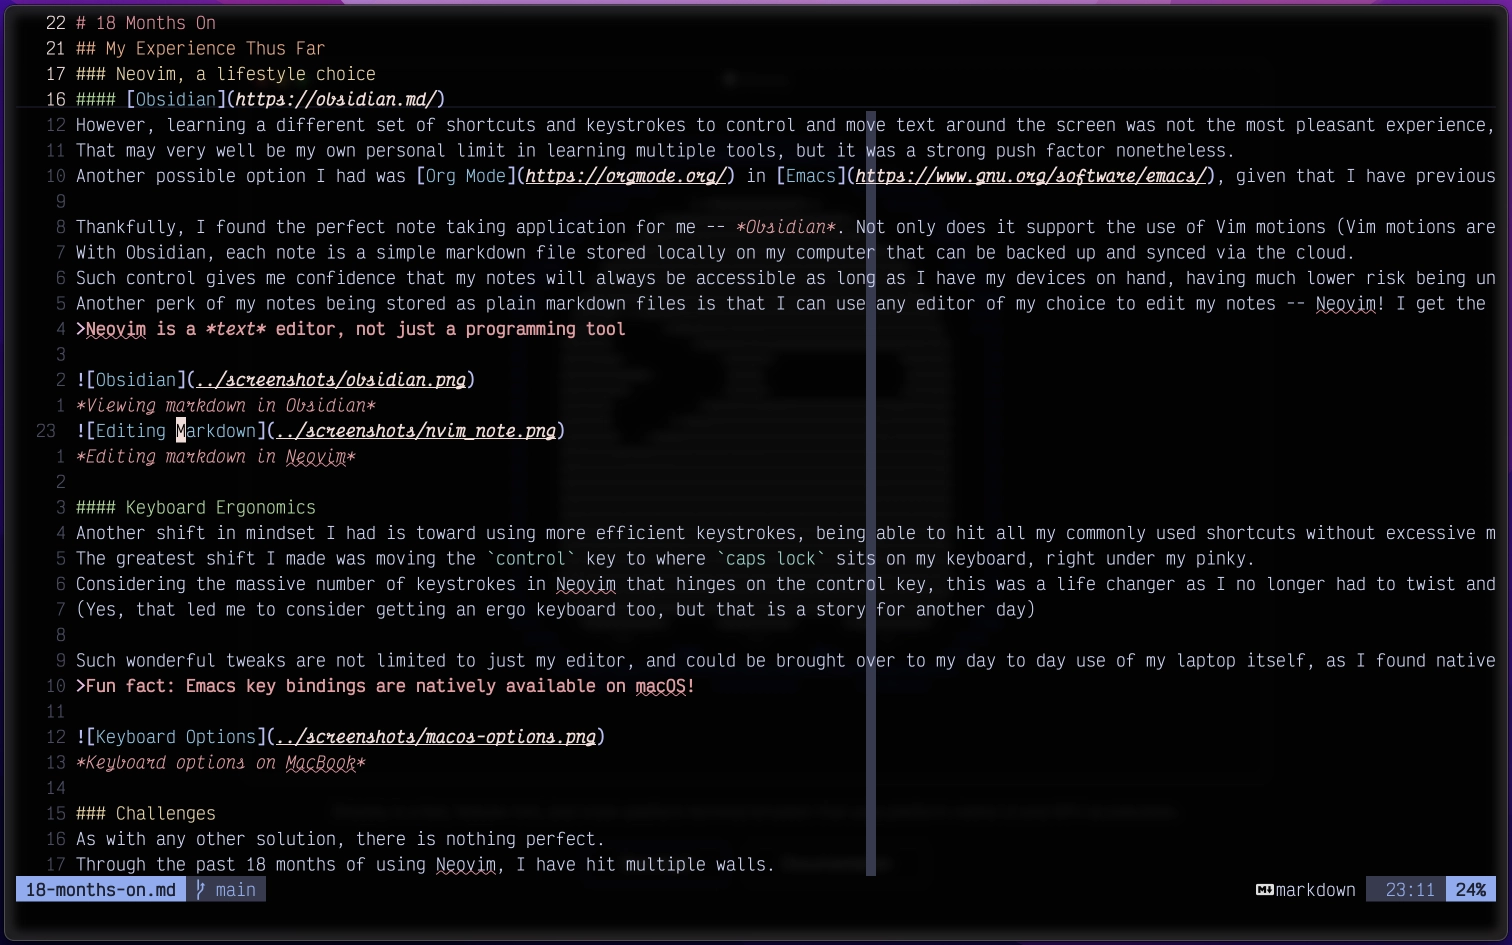Open the gnu.org Emacs link
This screenshot has height=945, width=1512.
click(x=1029, y=176)
